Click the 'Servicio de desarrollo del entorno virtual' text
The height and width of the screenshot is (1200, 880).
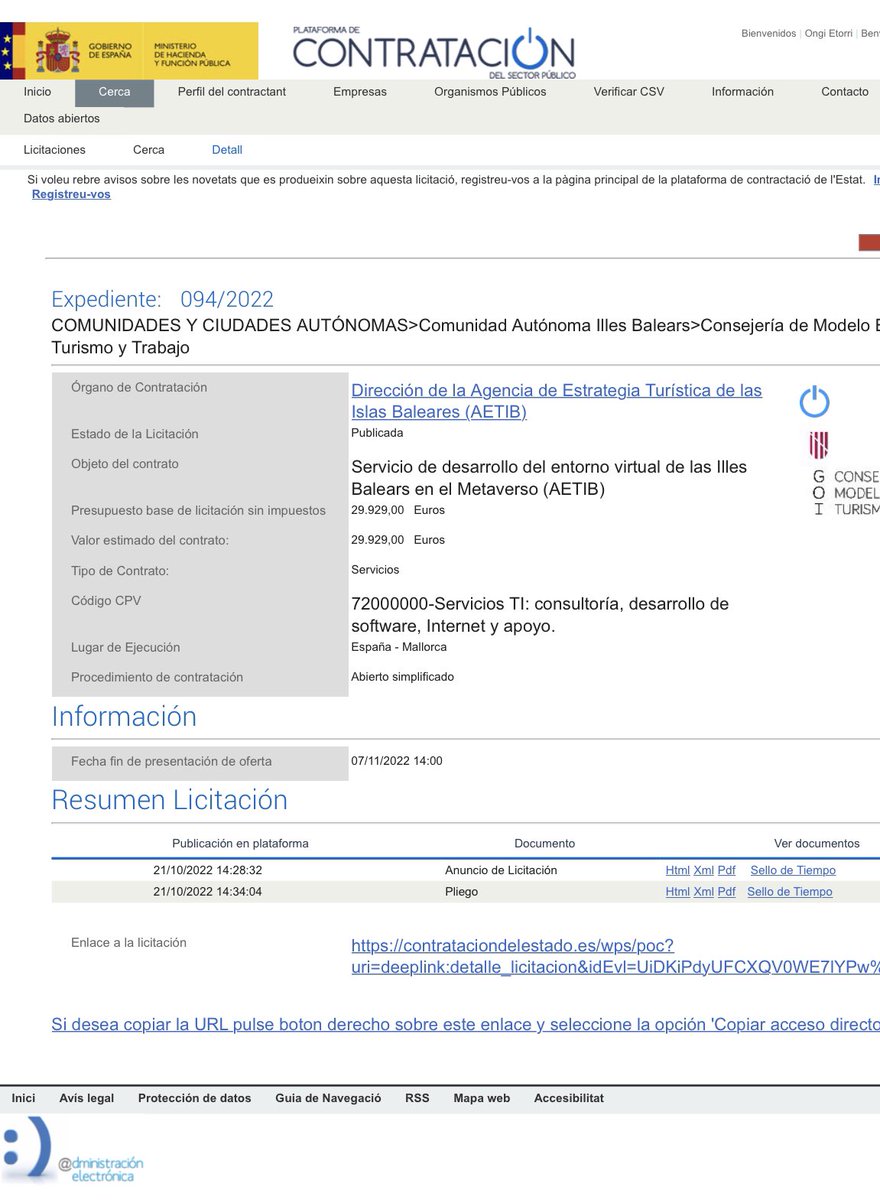(x=549, y=478)
